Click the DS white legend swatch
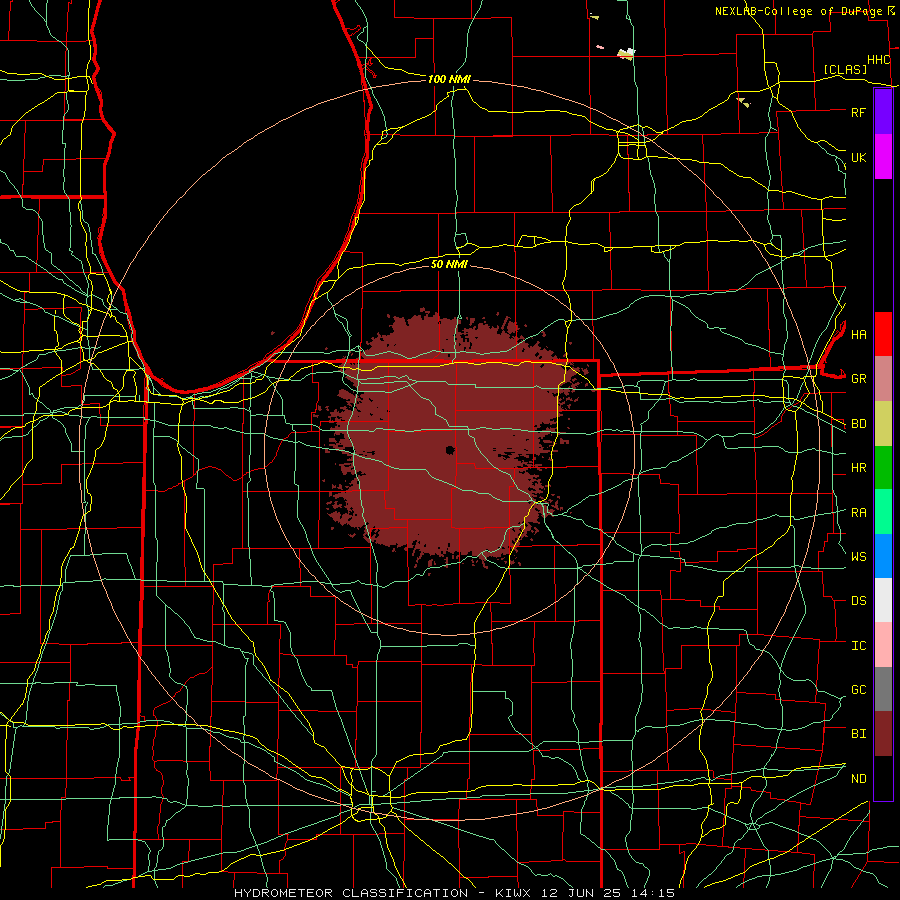The image size is (900, 900). [883, 600]
